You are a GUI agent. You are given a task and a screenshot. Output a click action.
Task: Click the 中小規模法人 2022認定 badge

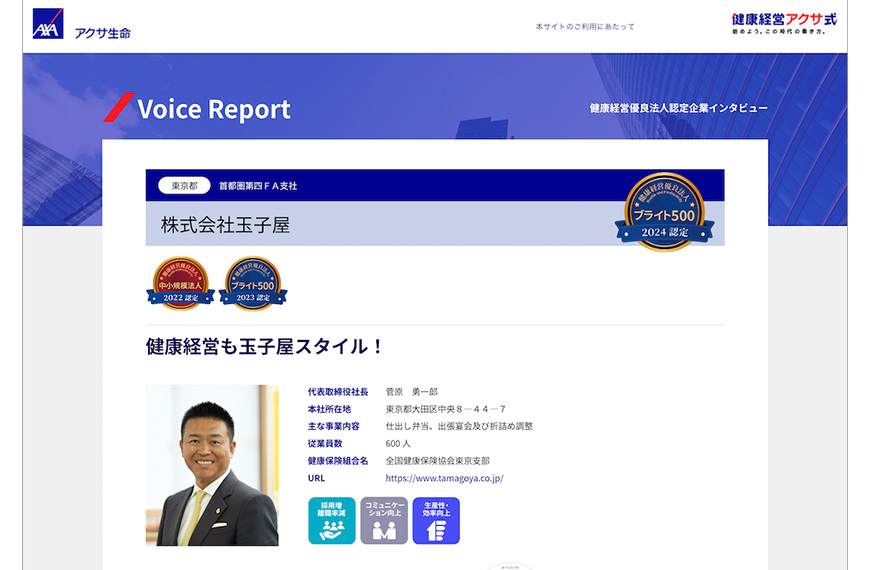(x=180, y=283)
